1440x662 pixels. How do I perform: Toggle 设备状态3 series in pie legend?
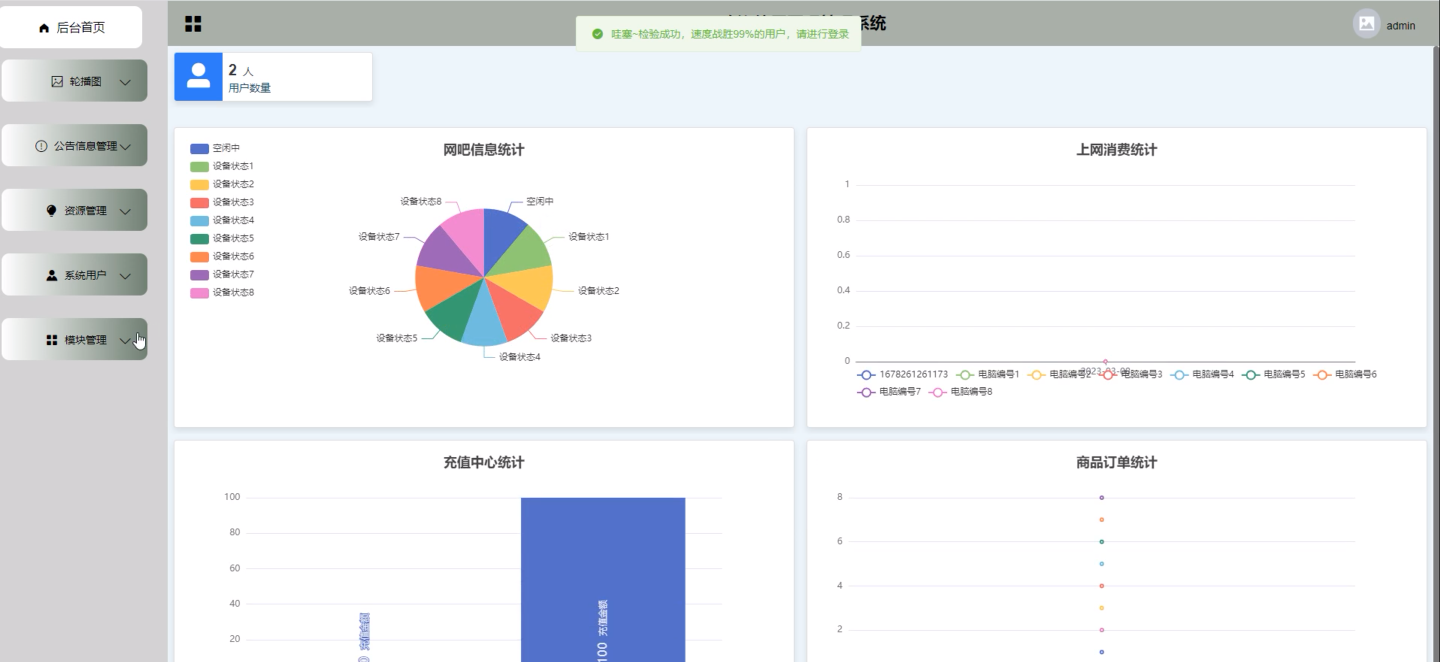pyautogui.click(x=222, y=202)
